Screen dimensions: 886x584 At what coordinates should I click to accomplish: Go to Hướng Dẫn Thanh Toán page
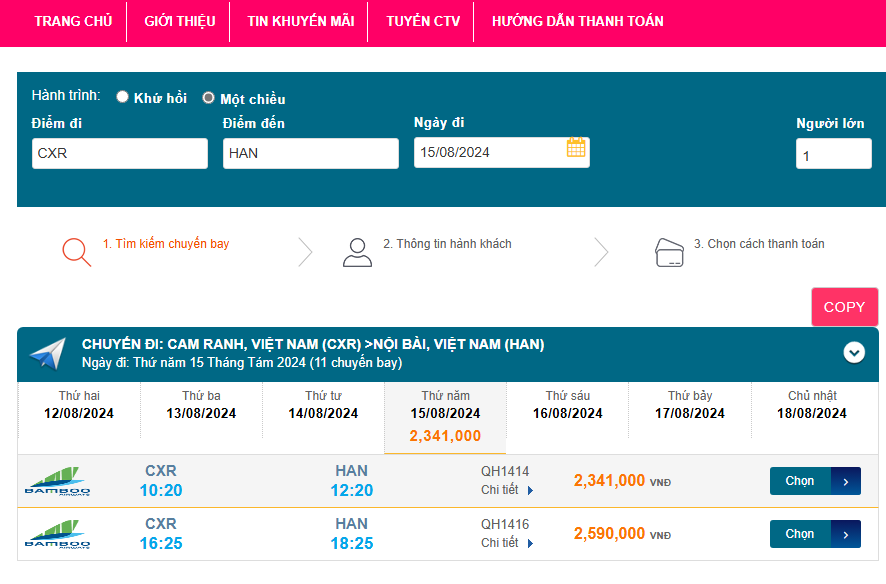[x=577, y=21]
